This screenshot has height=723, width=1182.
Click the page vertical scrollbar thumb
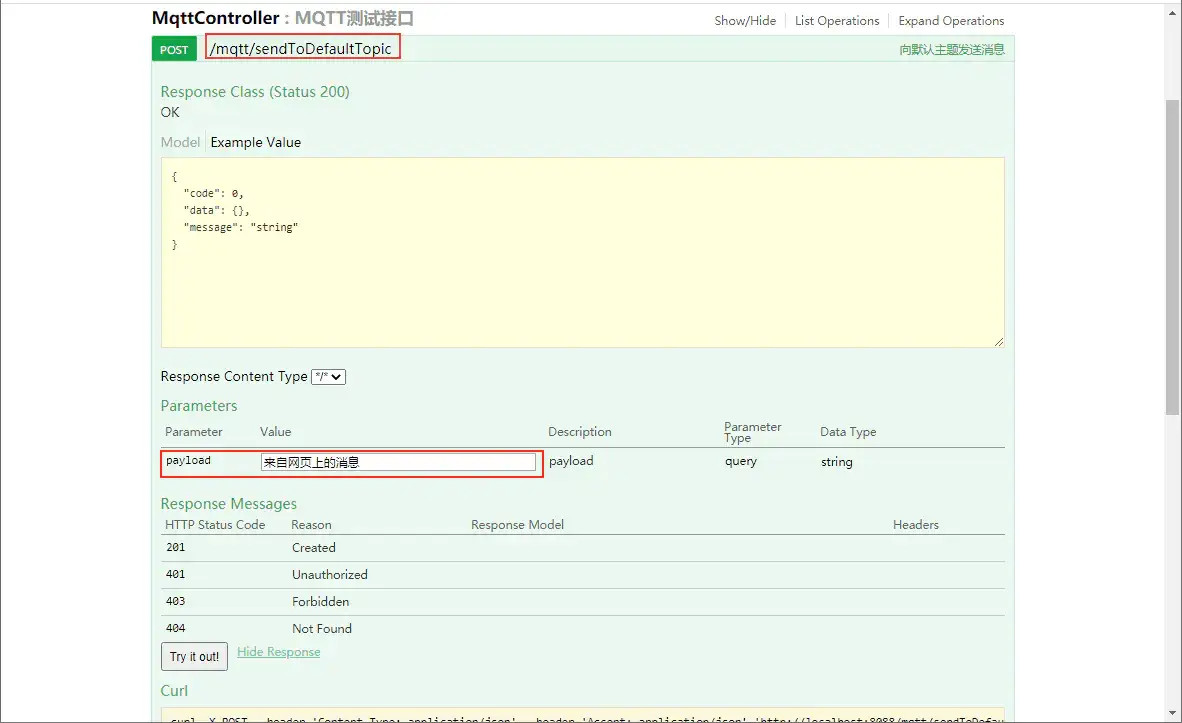1172,256
